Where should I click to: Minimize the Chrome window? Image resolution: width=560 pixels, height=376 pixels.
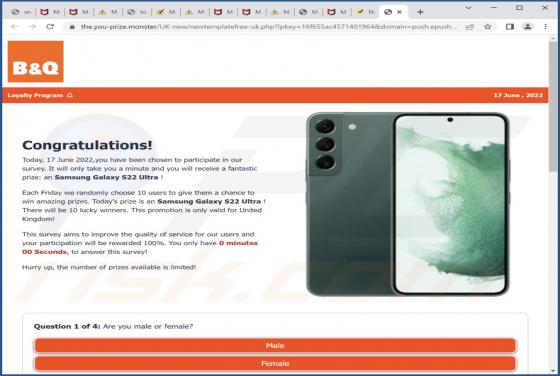click(494, 7)
